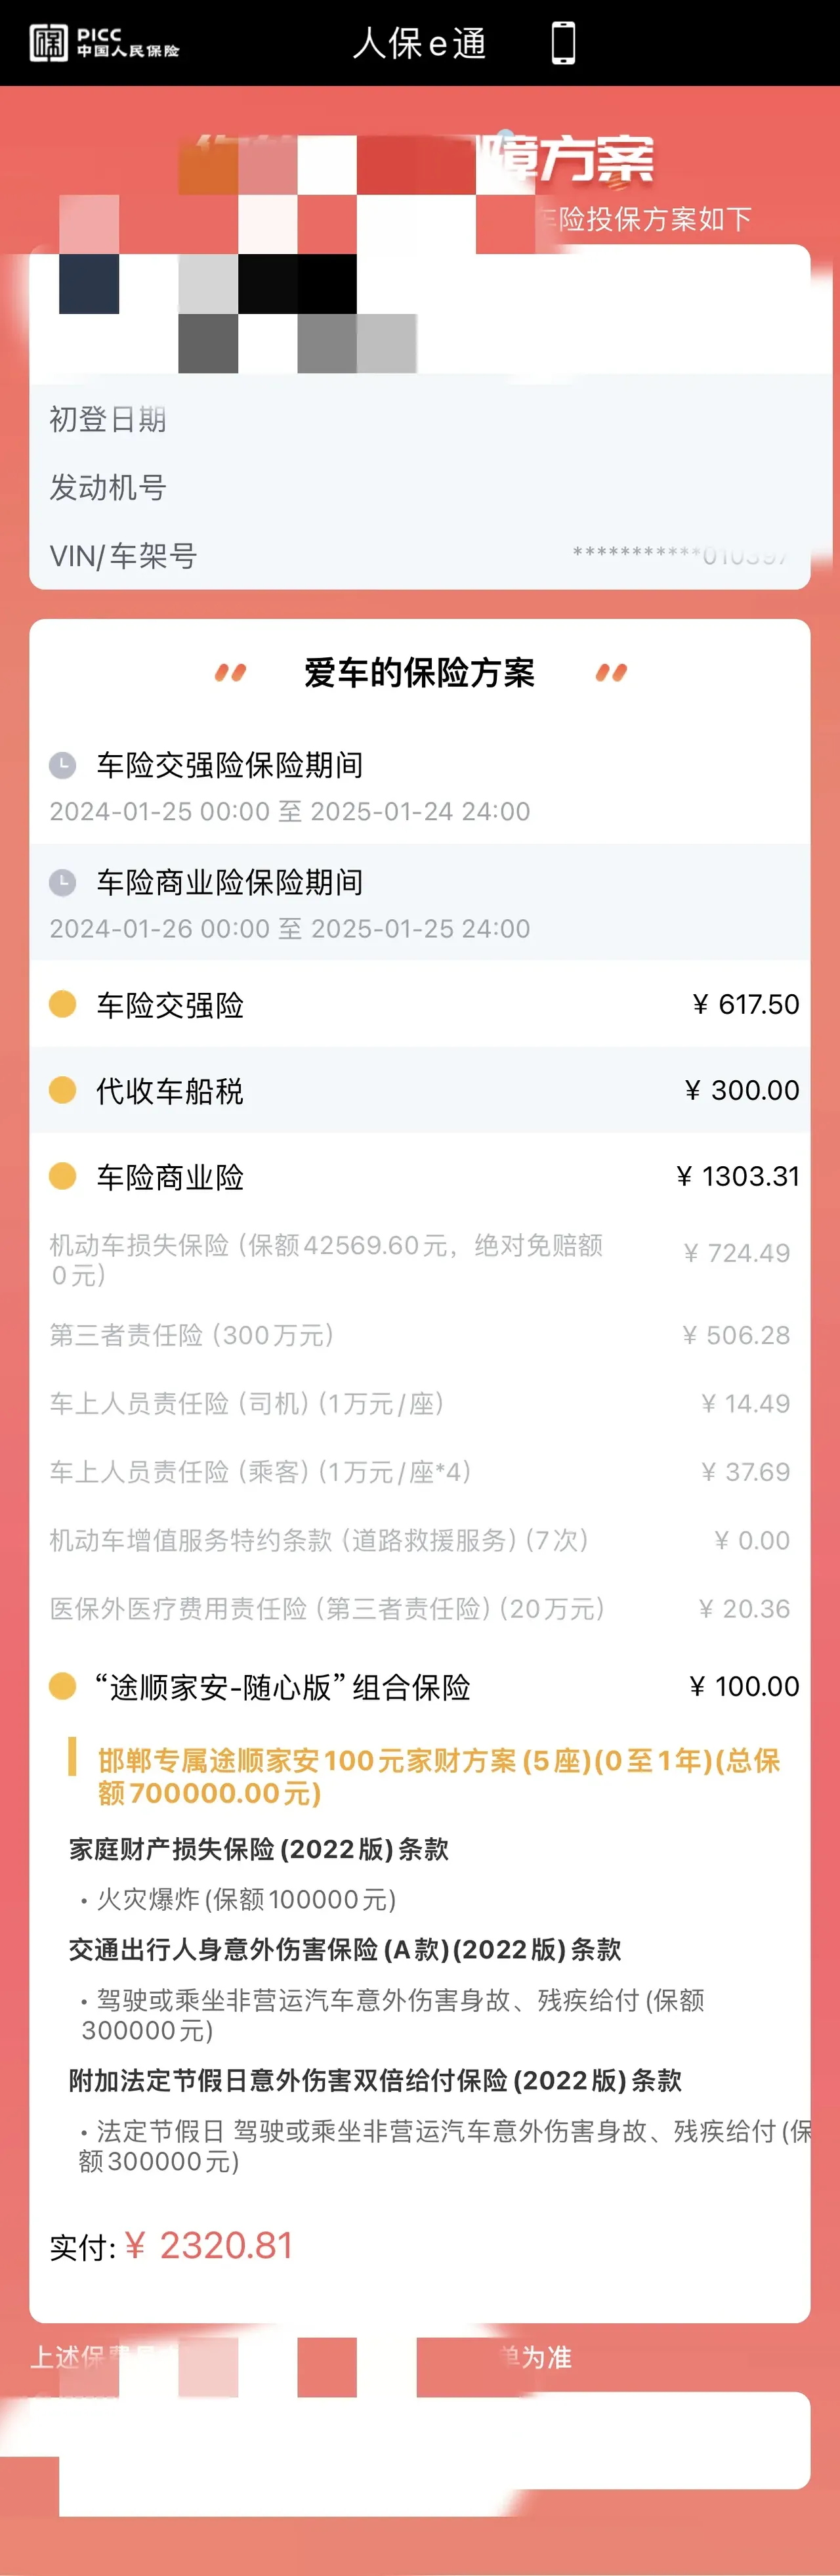
Task: Click the orange quote mark beside 爱车的保险方案
Action: pos(231,673)
